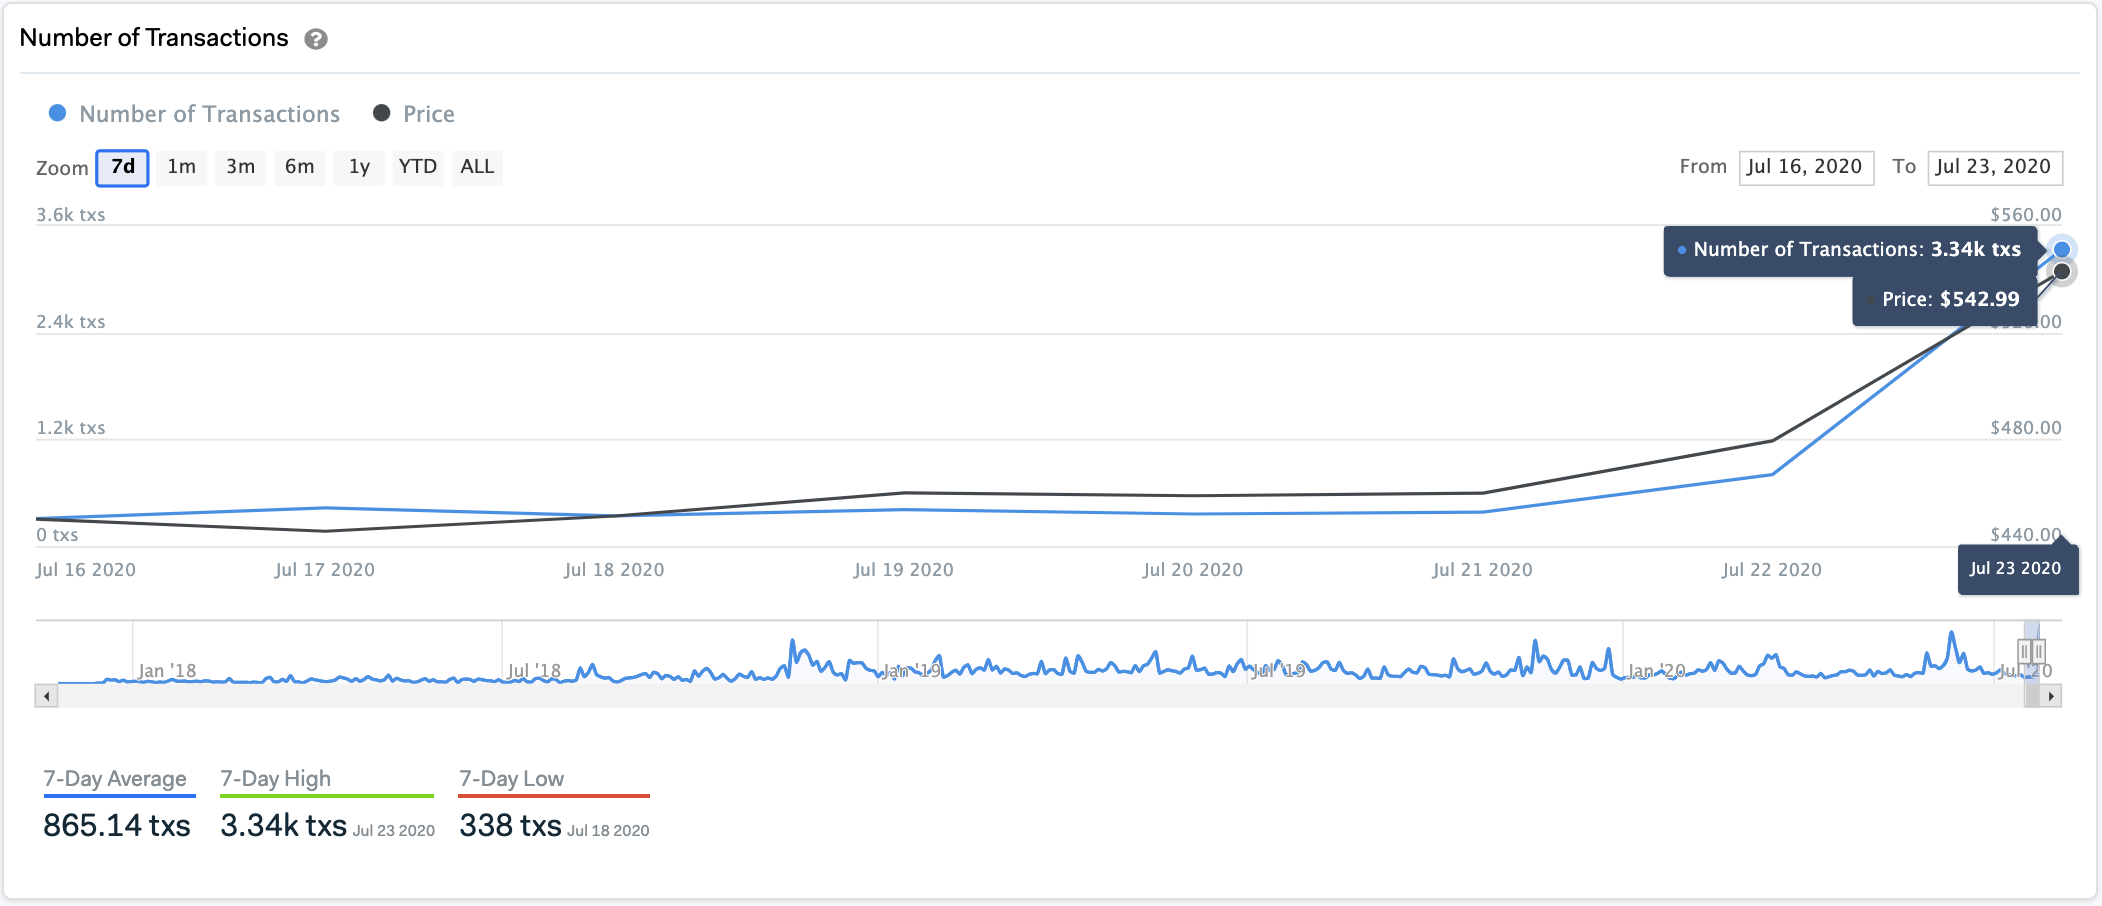
Task: Select the 1y zoom range
Action: click(359, 167)
